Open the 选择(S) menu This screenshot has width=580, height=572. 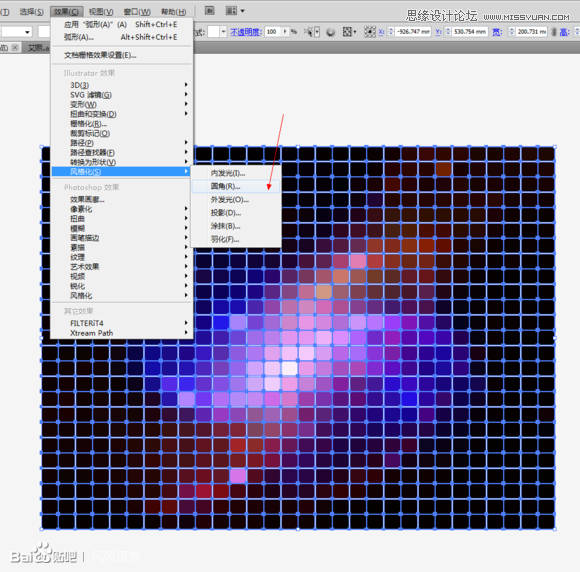click(31, 12)
